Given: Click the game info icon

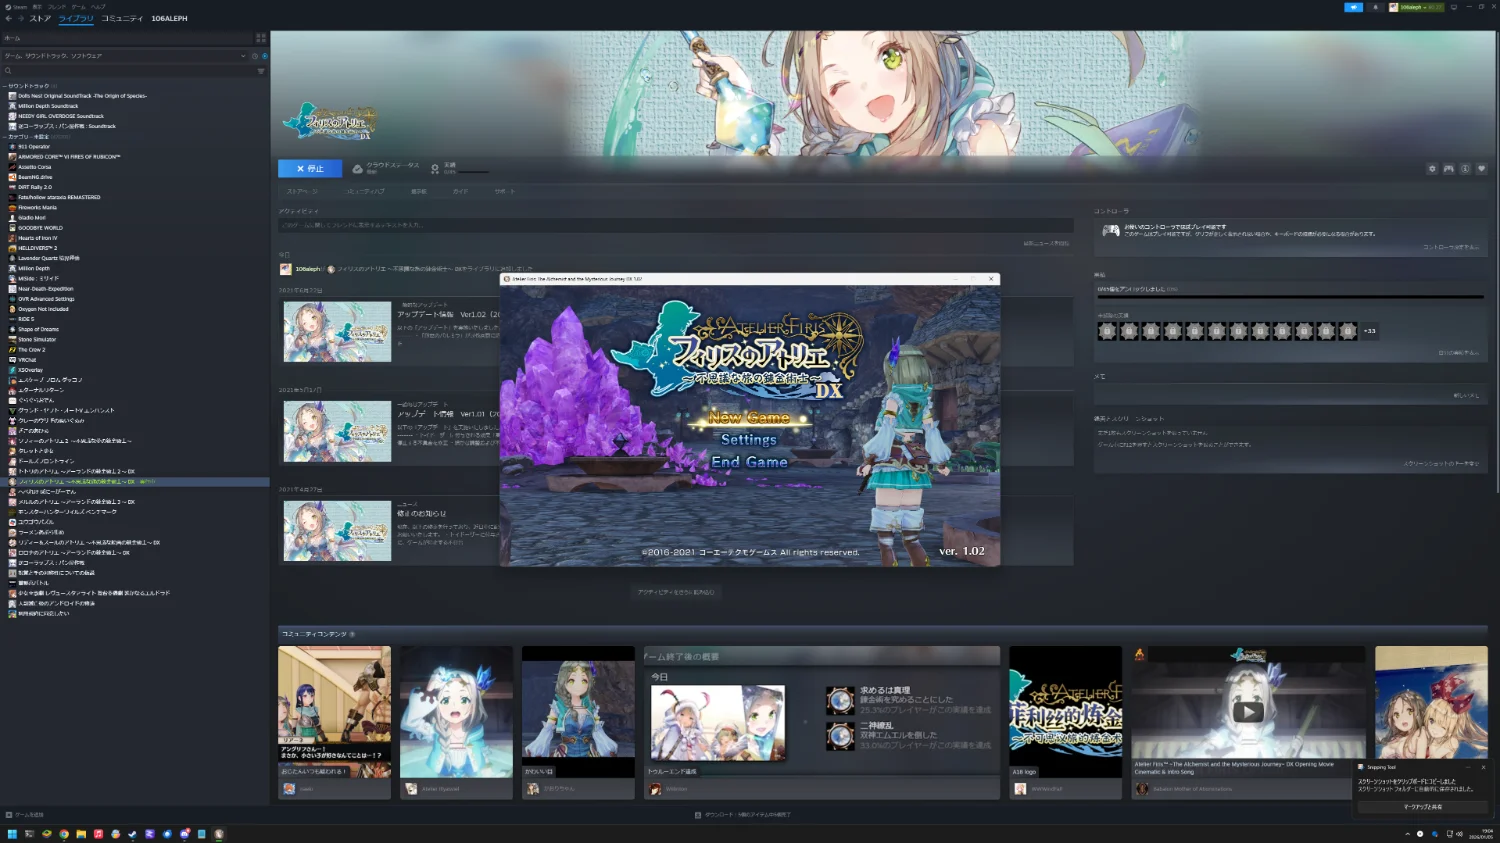Looking at the screenshot, I should [1465, 169].
